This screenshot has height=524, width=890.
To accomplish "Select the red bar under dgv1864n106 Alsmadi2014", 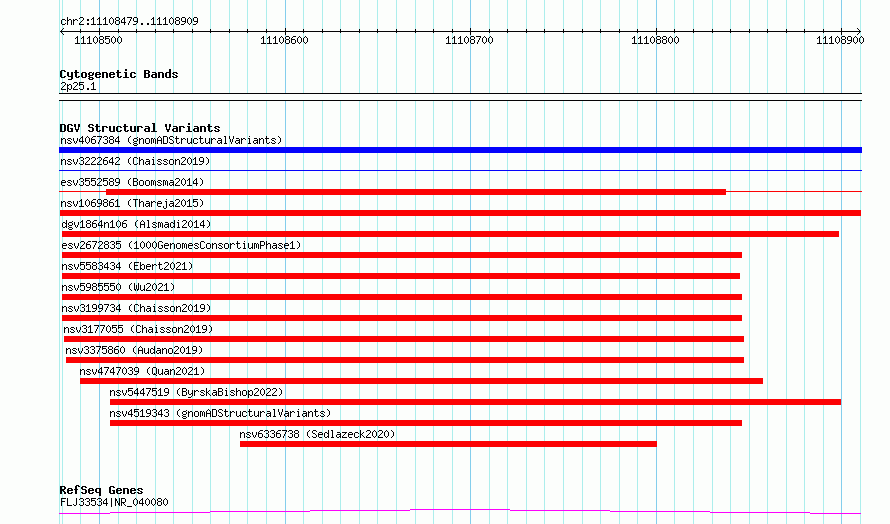I will 450,234.
